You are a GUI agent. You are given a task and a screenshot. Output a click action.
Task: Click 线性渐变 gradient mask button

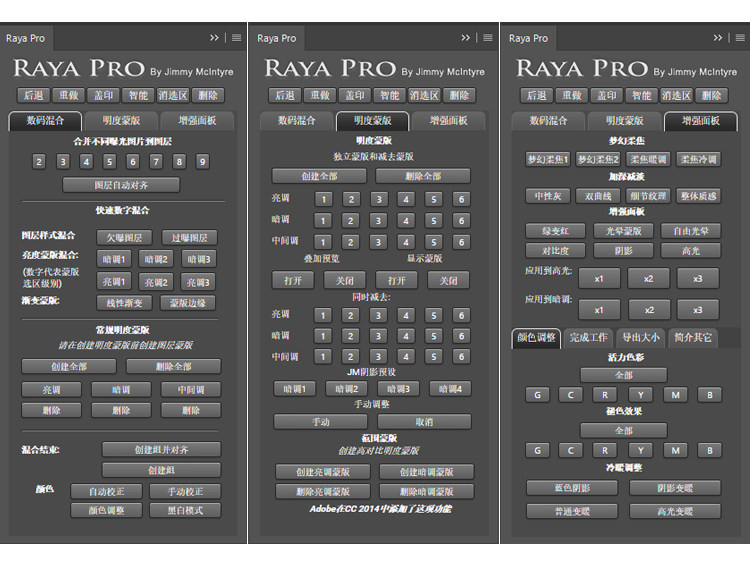pyautogui.click(x=124, y=303)
